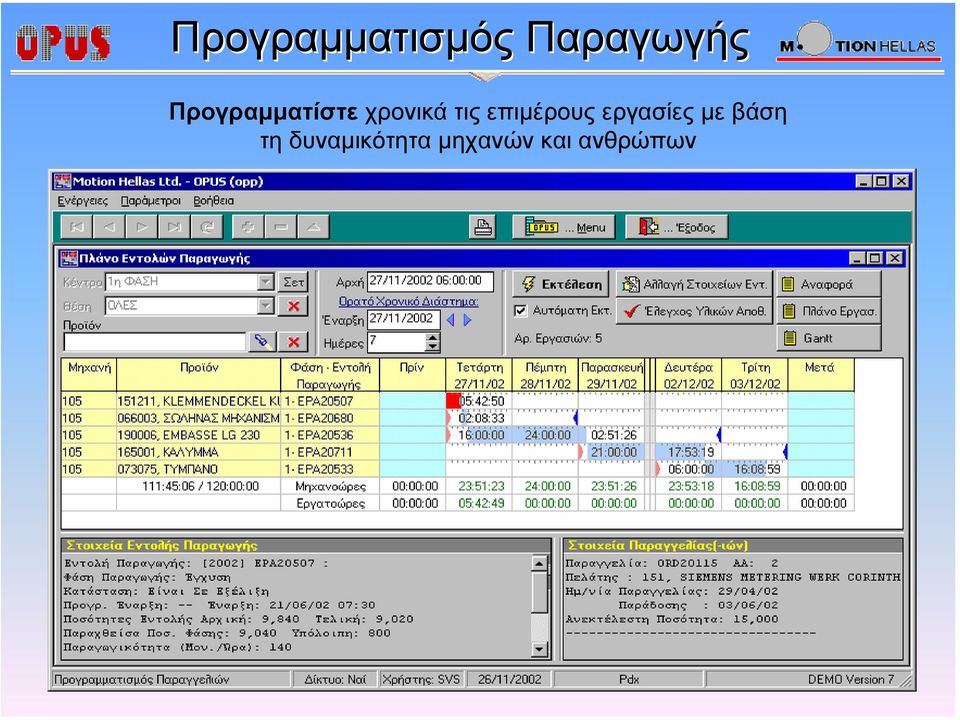Open the OPUS Menu button
This screenshot has width=960, height=720.
(564, 227)
